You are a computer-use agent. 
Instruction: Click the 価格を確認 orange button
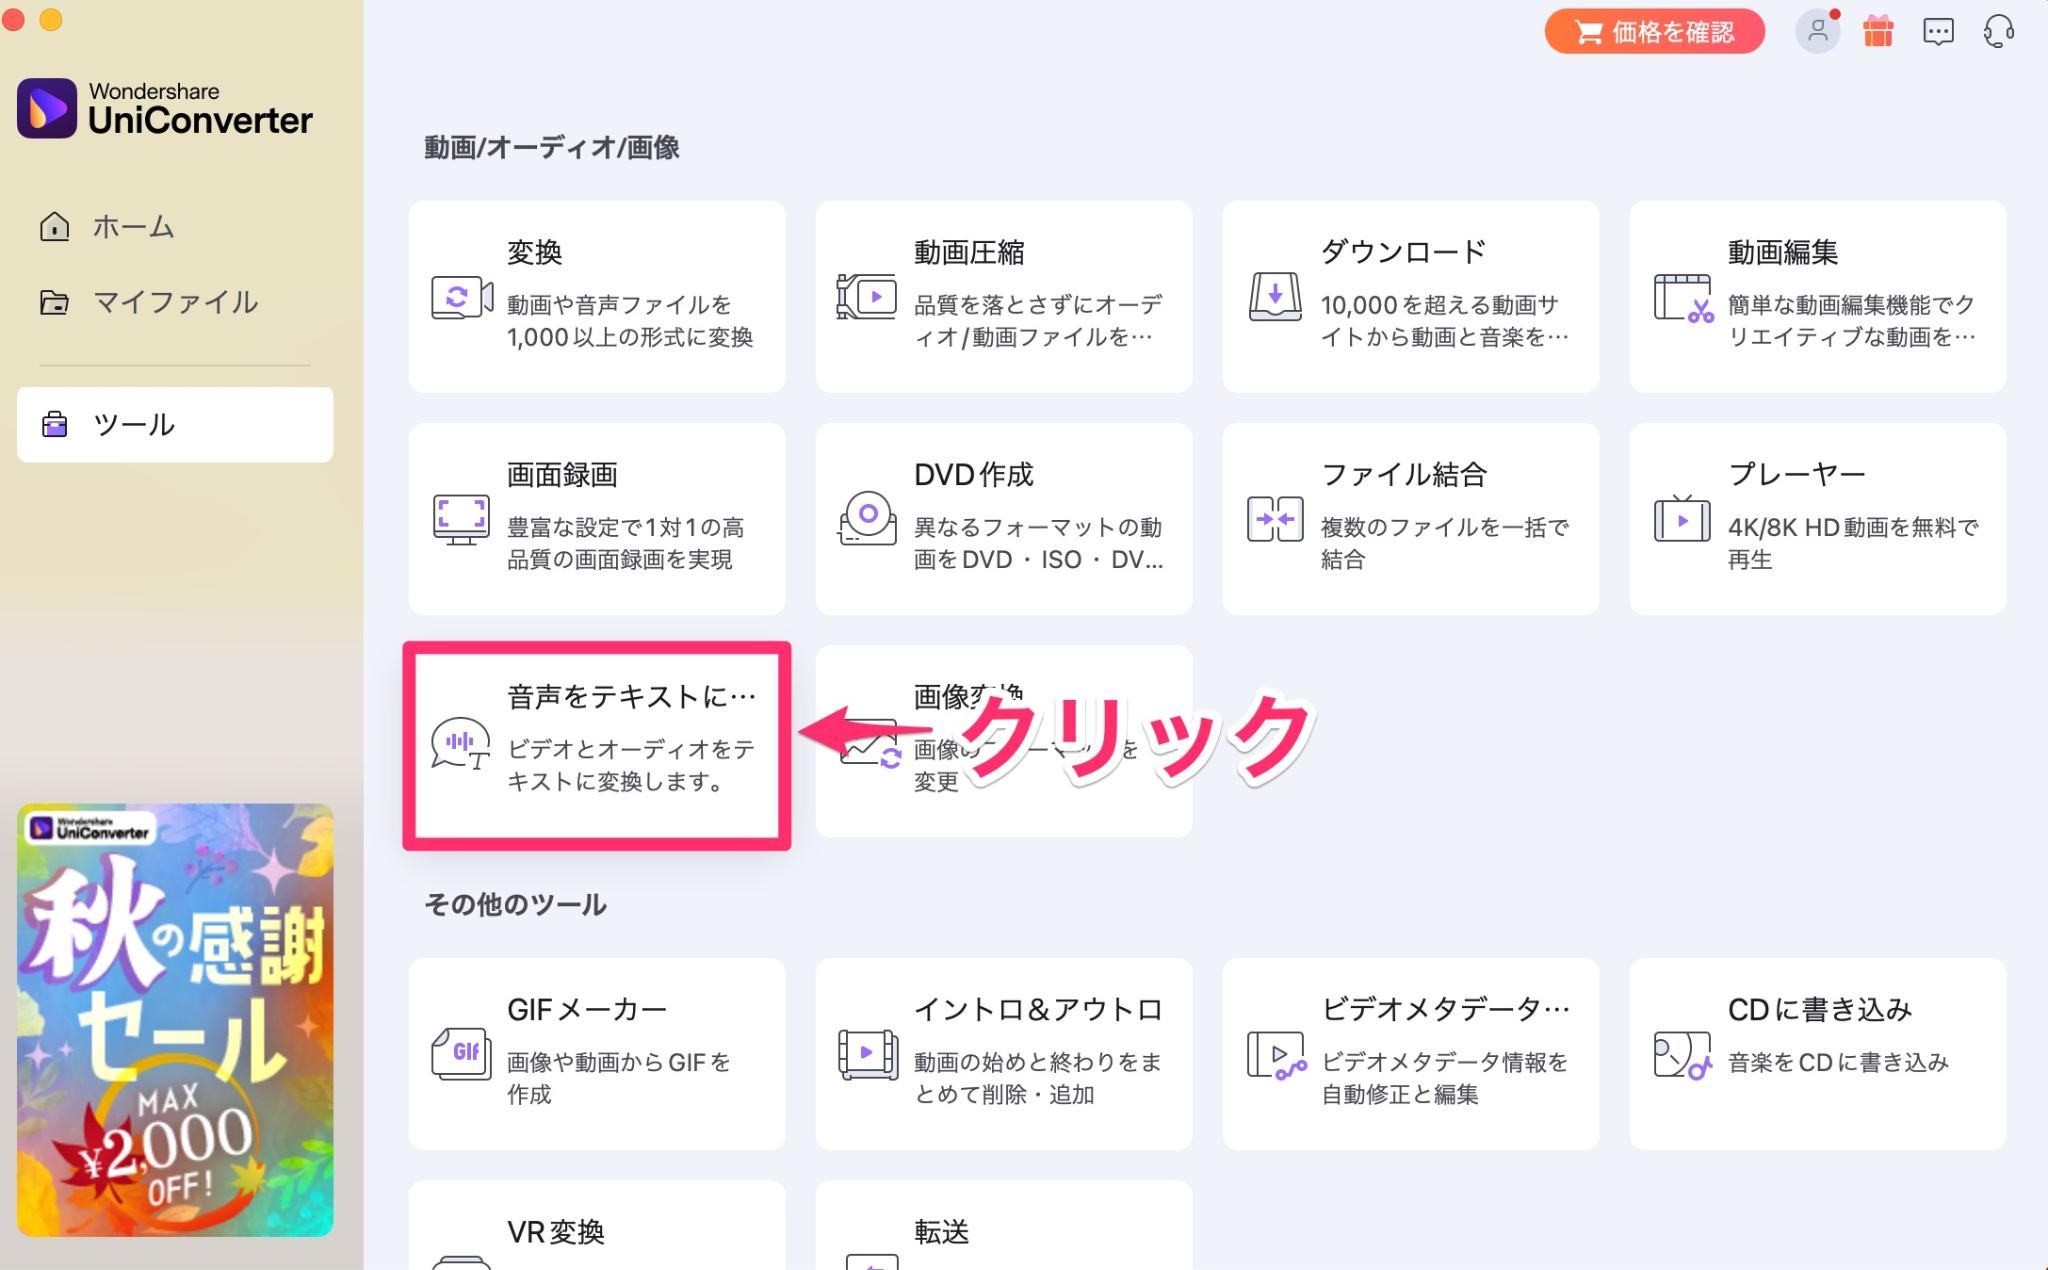tap(1654, 32)
